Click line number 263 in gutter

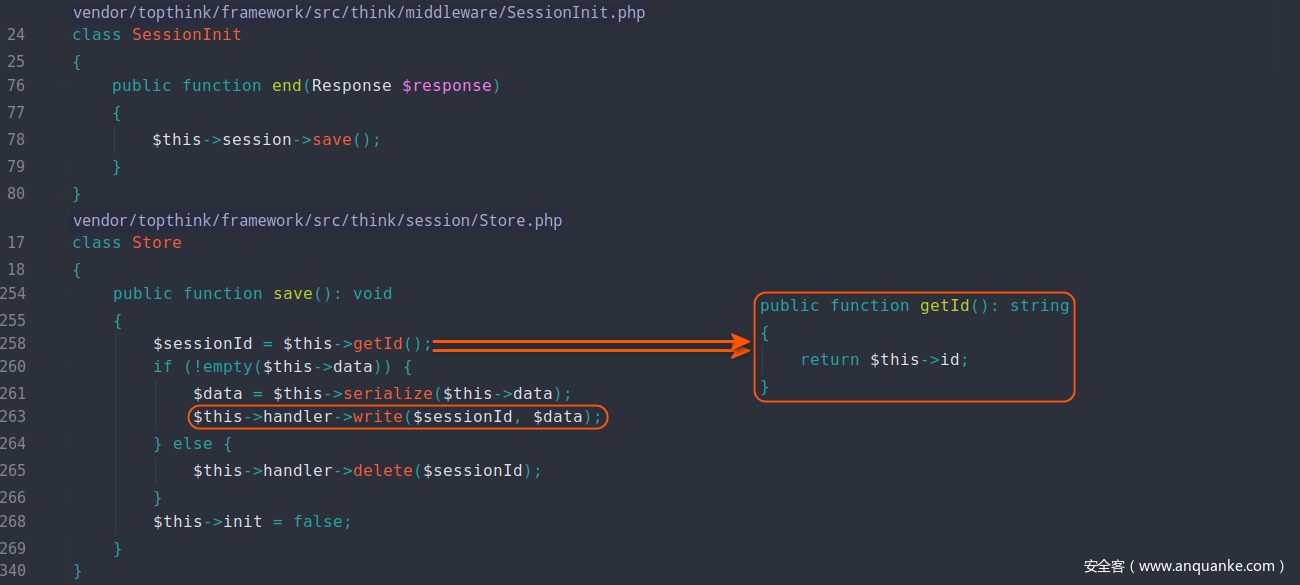[x=13, y=416]
